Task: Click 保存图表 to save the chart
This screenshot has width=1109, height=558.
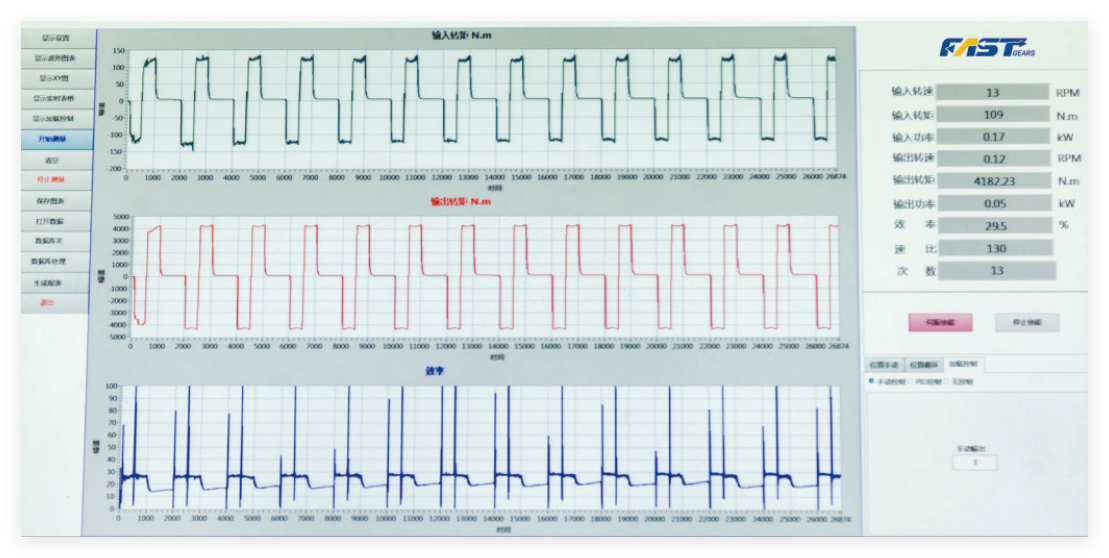Action: [55, 201]
